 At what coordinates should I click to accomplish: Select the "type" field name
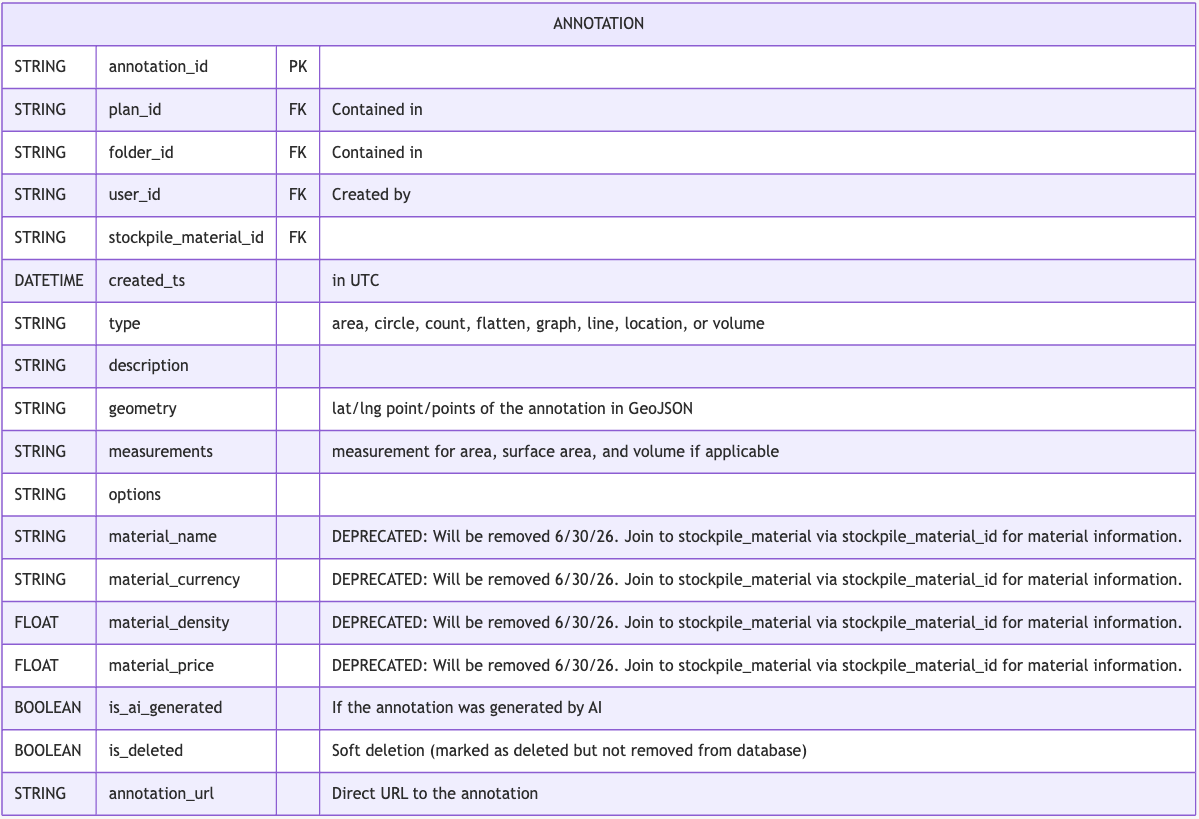click(124, 323)
